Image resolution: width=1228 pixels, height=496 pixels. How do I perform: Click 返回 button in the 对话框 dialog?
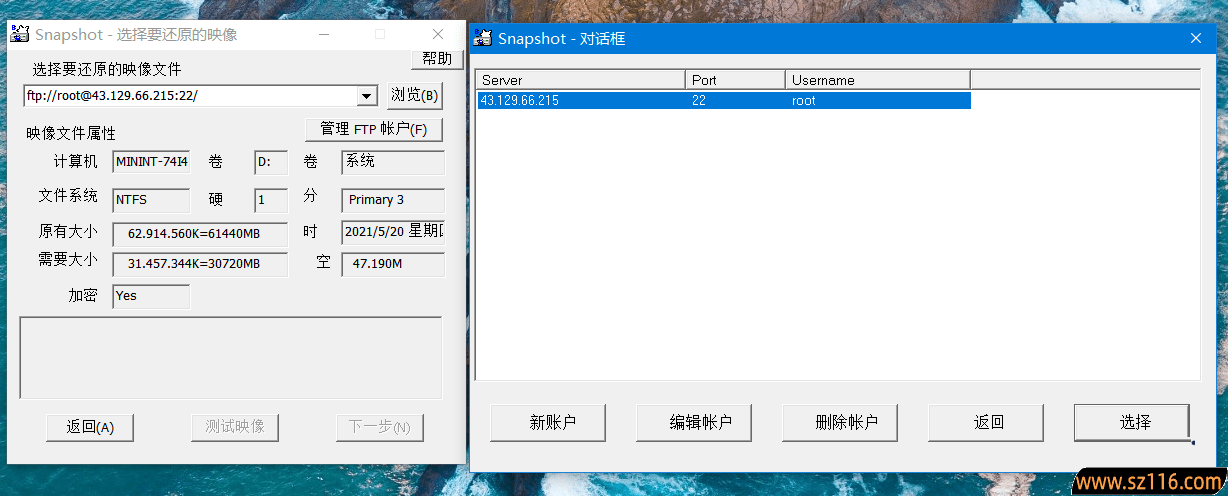coord(986,422)
